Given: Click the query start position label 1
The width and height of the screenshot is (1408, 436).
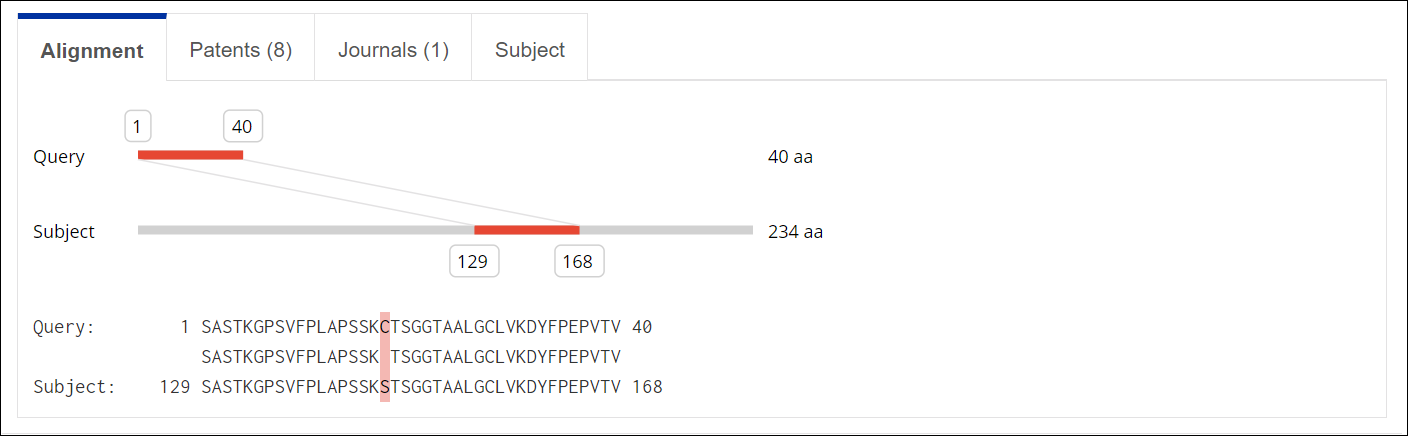Looking at the screenshot, I should tap(137, 127).
